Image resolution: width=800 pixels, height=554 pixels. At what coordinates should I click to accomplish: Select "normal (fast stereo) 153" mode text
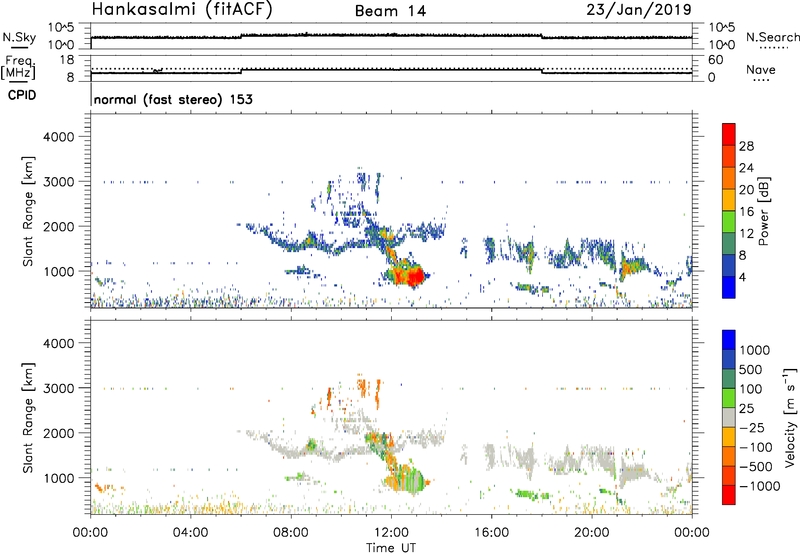(173, 99)
